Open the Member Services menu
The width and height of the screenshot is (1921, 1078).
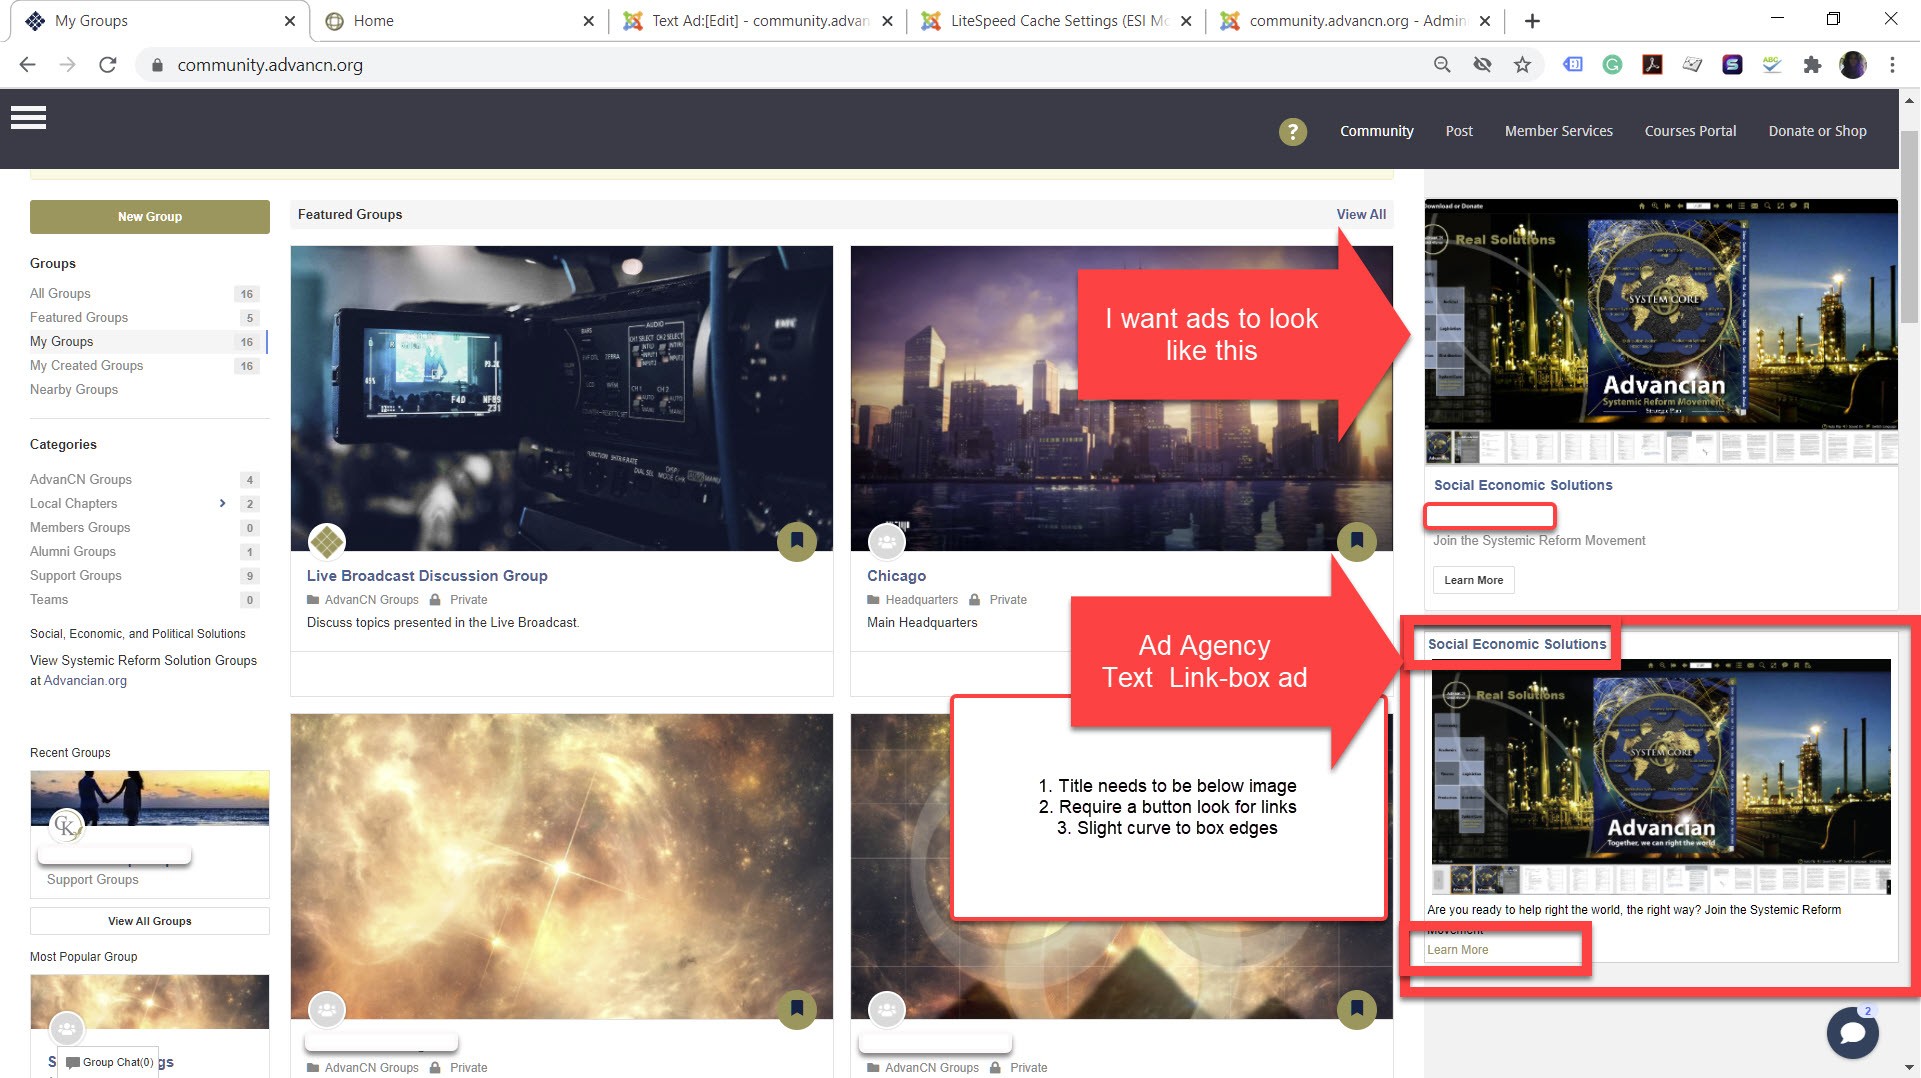(x=1558, y=131)
